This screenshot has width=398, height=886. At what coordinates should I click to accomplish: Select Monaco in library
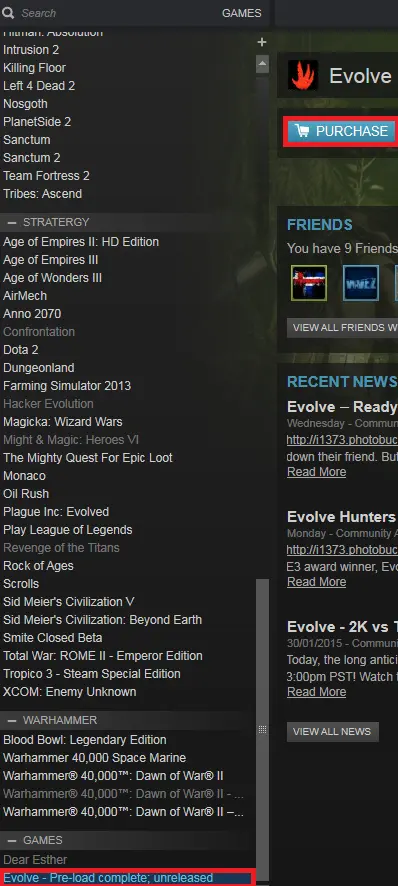(x=24, y=476)
